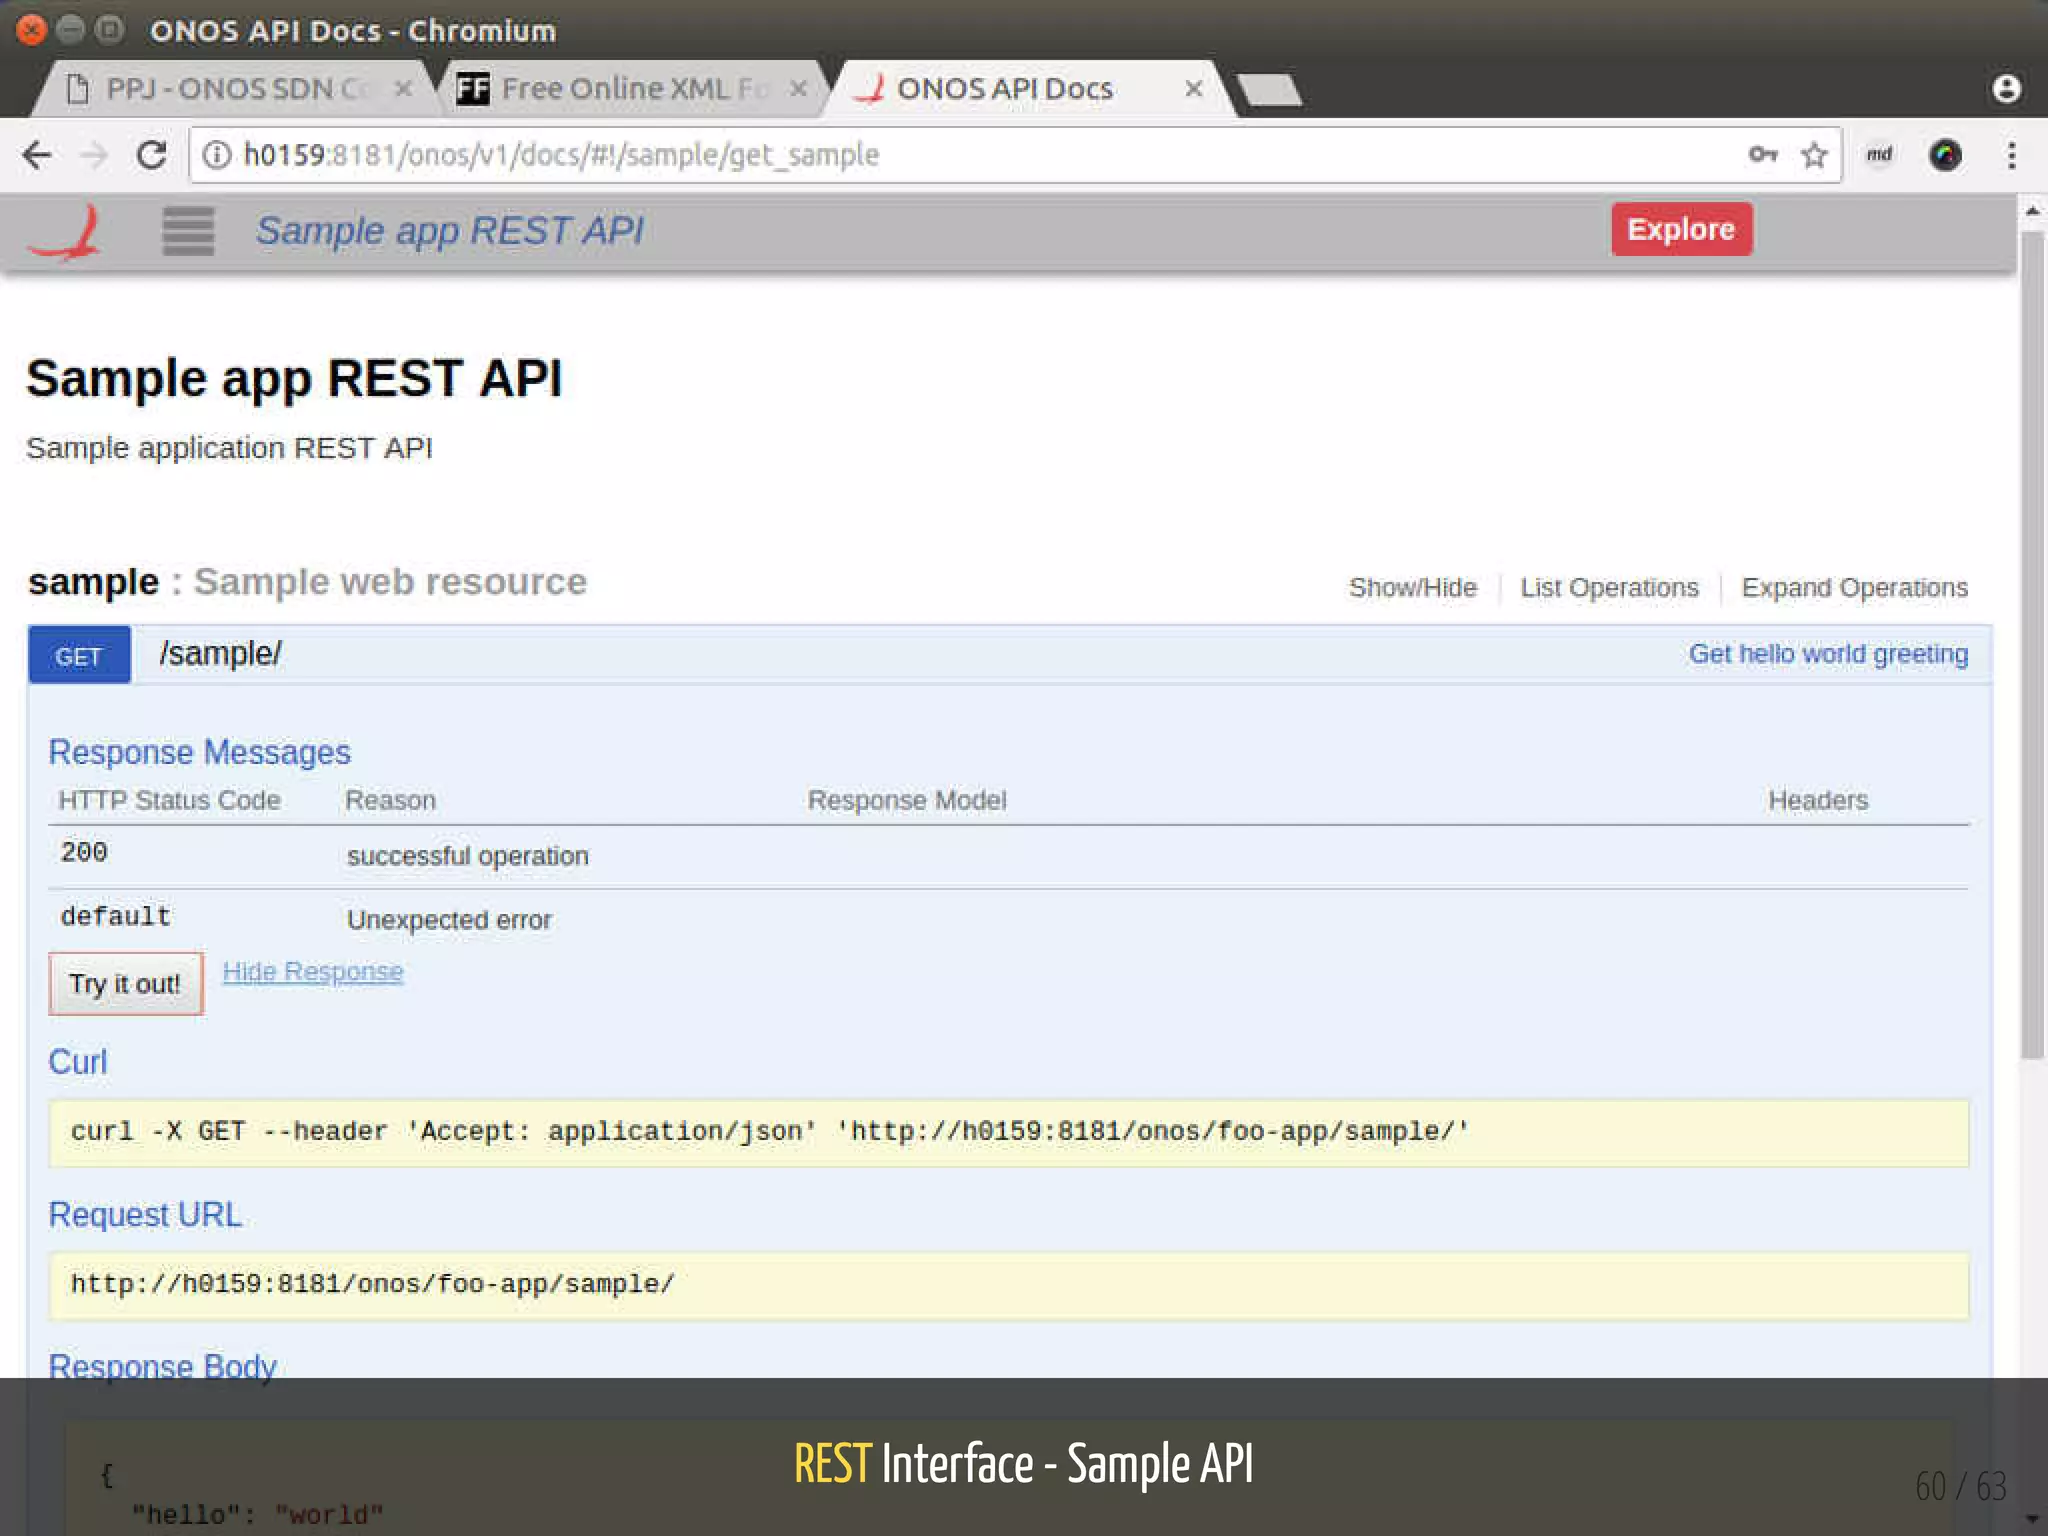Click the Hide Response link
Image resolution: width=2048 pixels, height=1536 pixels.
pos(312,972)
